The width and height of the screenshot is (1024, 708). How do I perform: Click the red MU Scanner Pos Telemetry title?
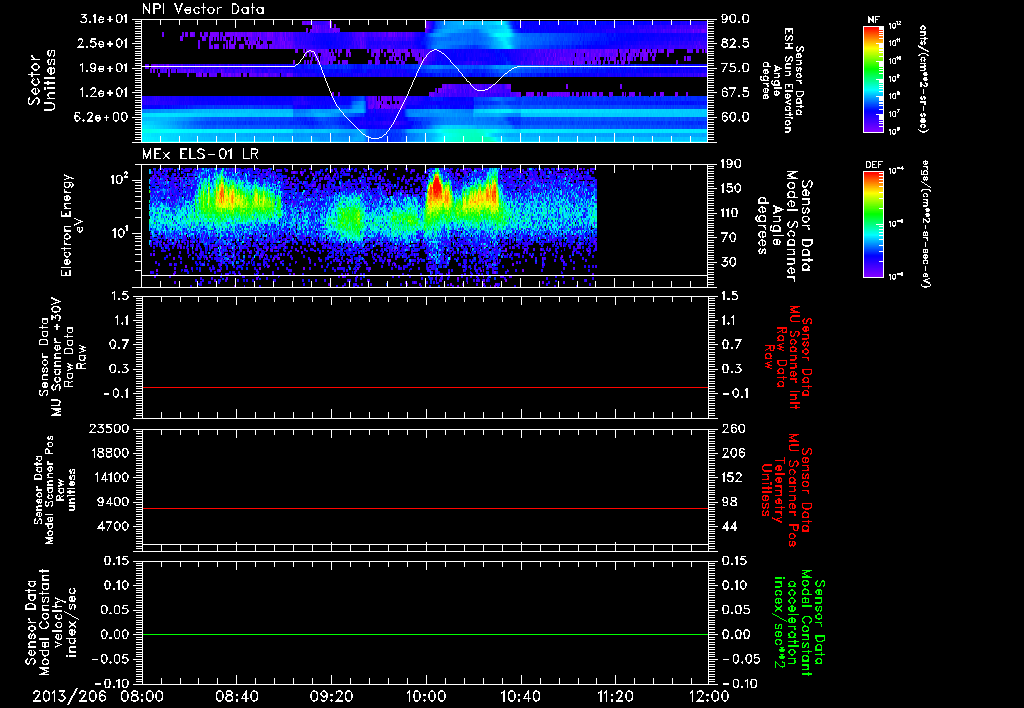(x=786, y=490)
